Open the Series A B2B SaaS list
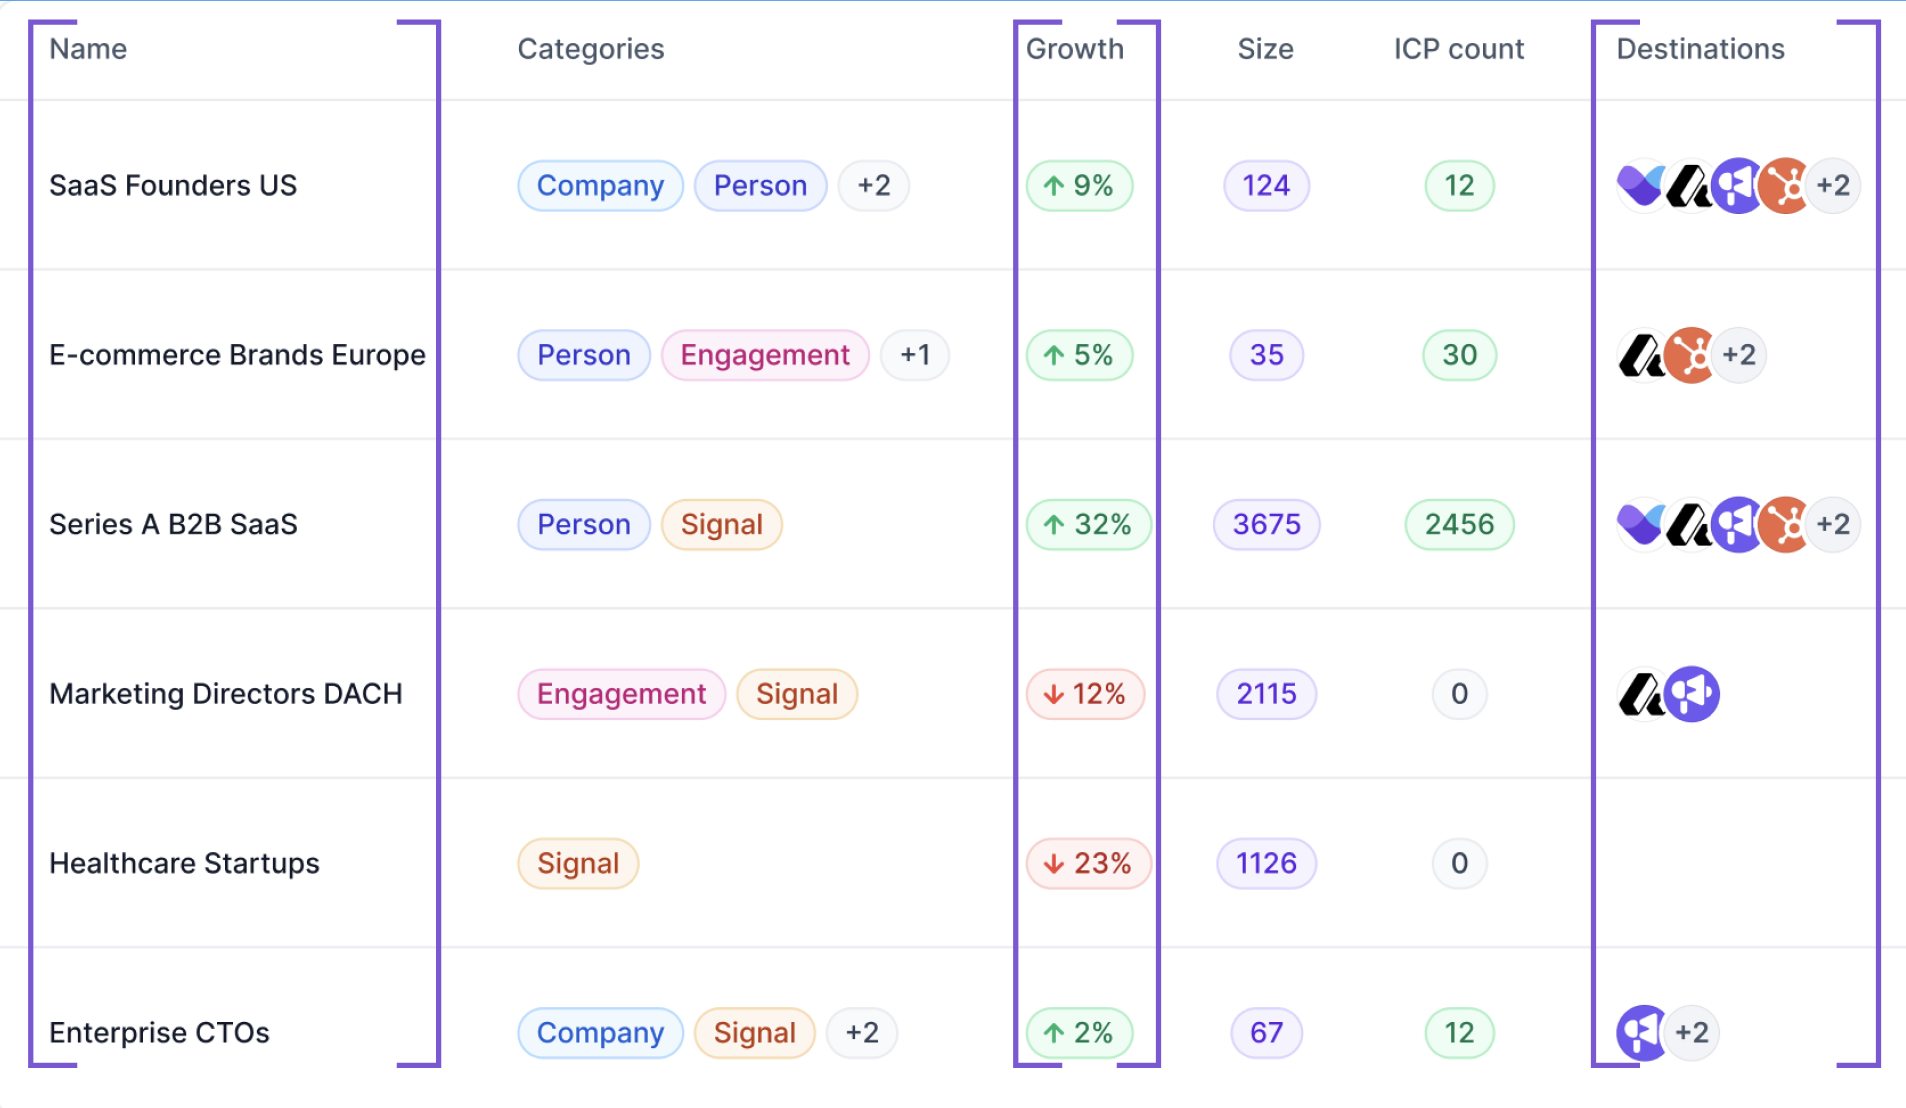The height and width of the screenshot is (1108, 1906). pos(174,524)
